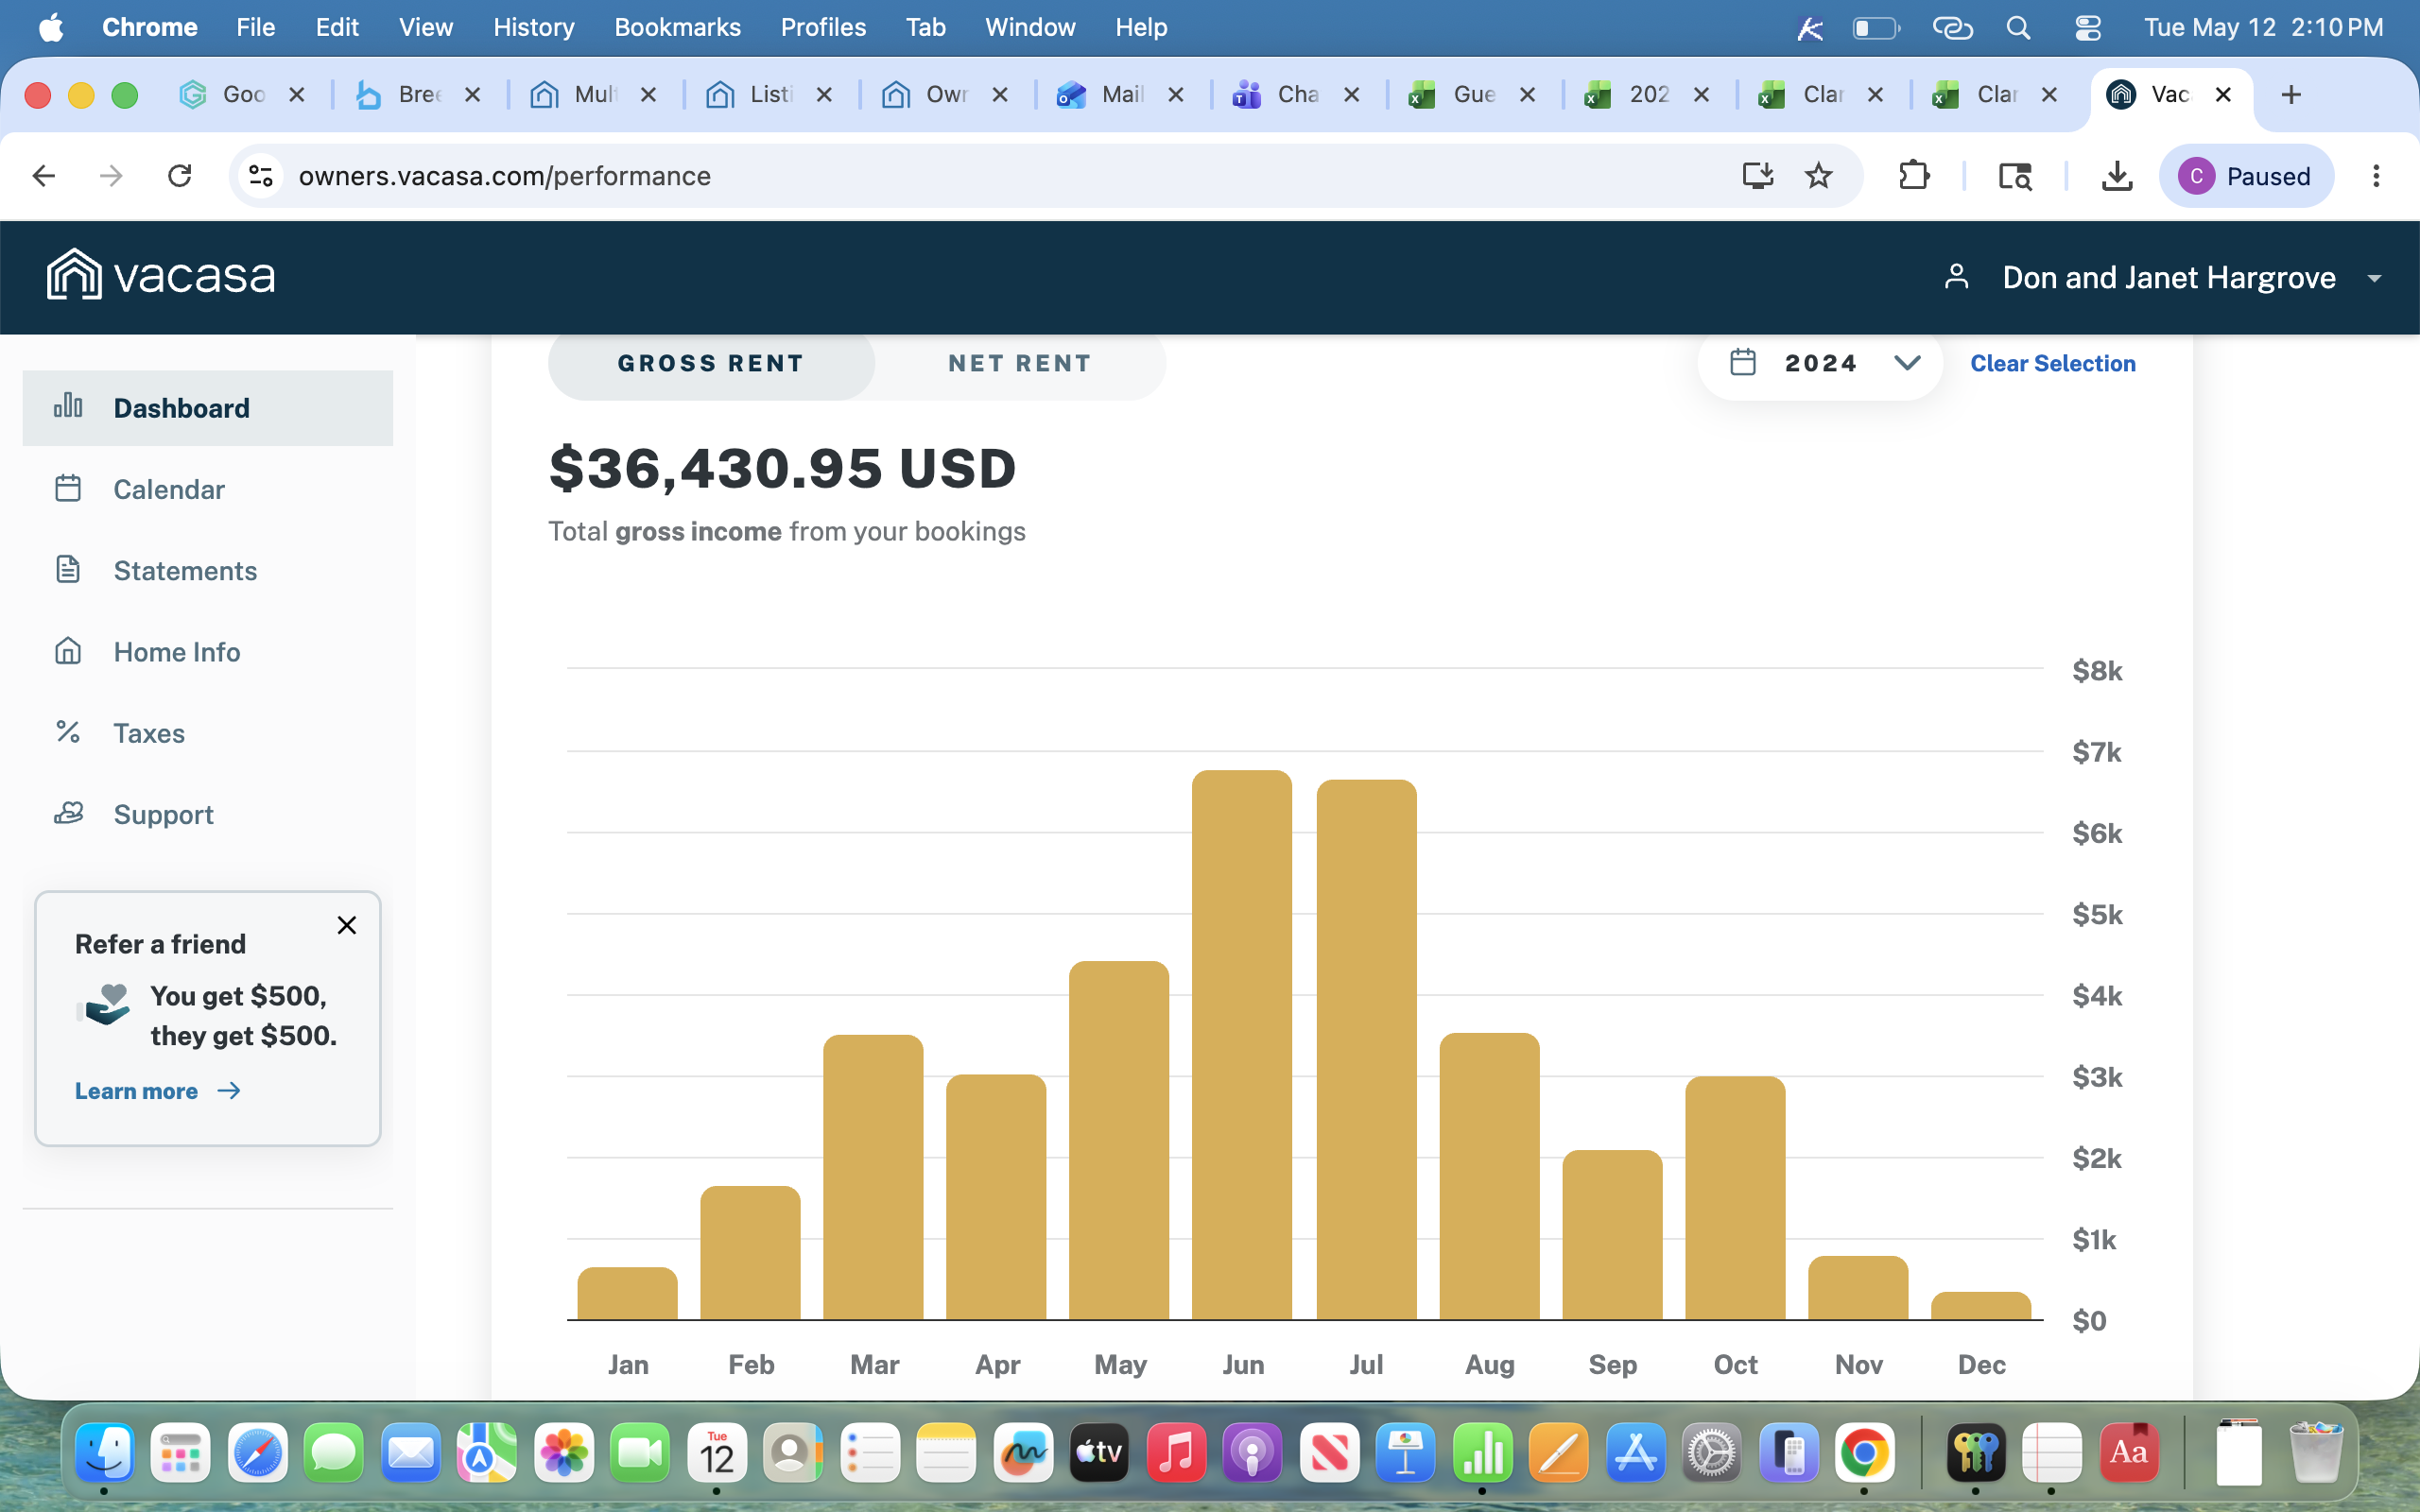View site information next to the URL
The image size is (2420, 1512).
(261, 176)
